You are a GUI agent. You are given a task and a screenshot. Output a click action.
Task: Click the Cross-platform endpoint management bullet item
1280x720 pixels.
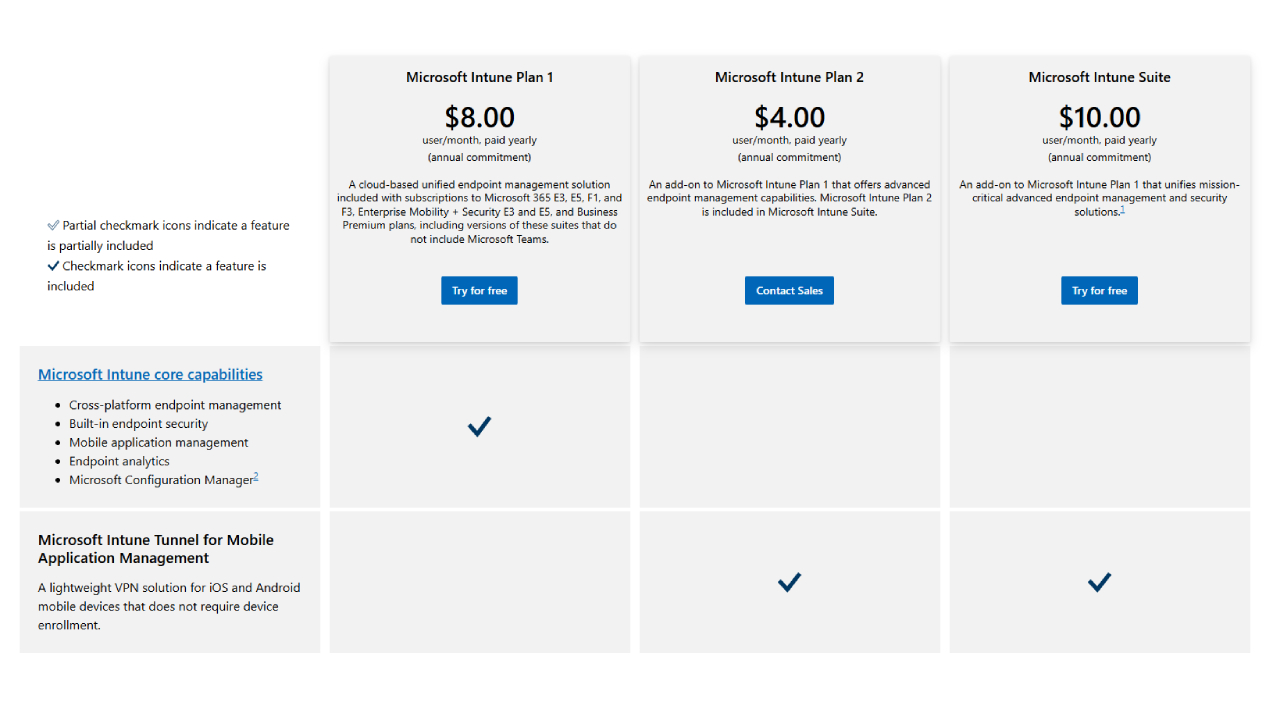176,405
